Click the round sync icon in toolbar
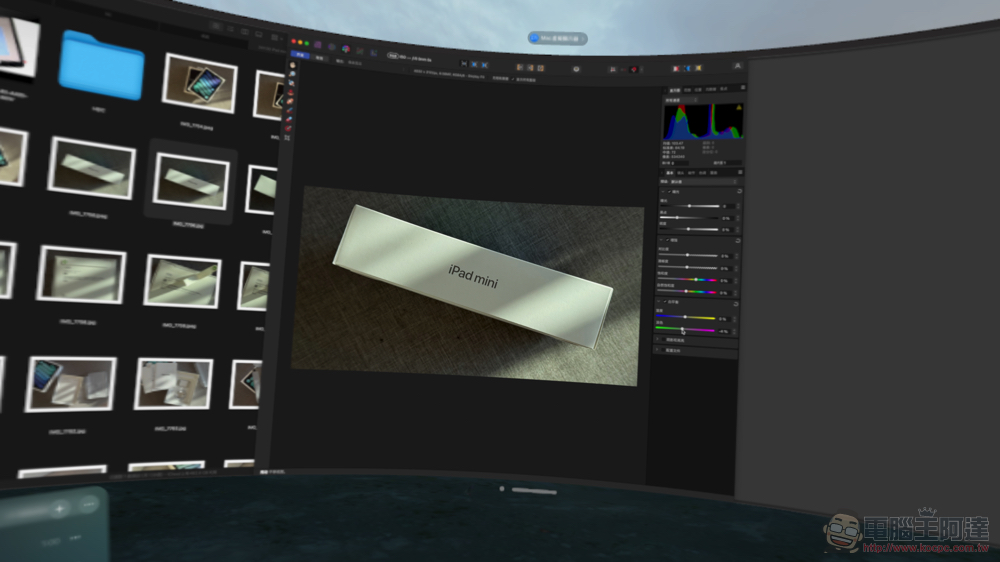1000x562 pixels. point(576,69)
